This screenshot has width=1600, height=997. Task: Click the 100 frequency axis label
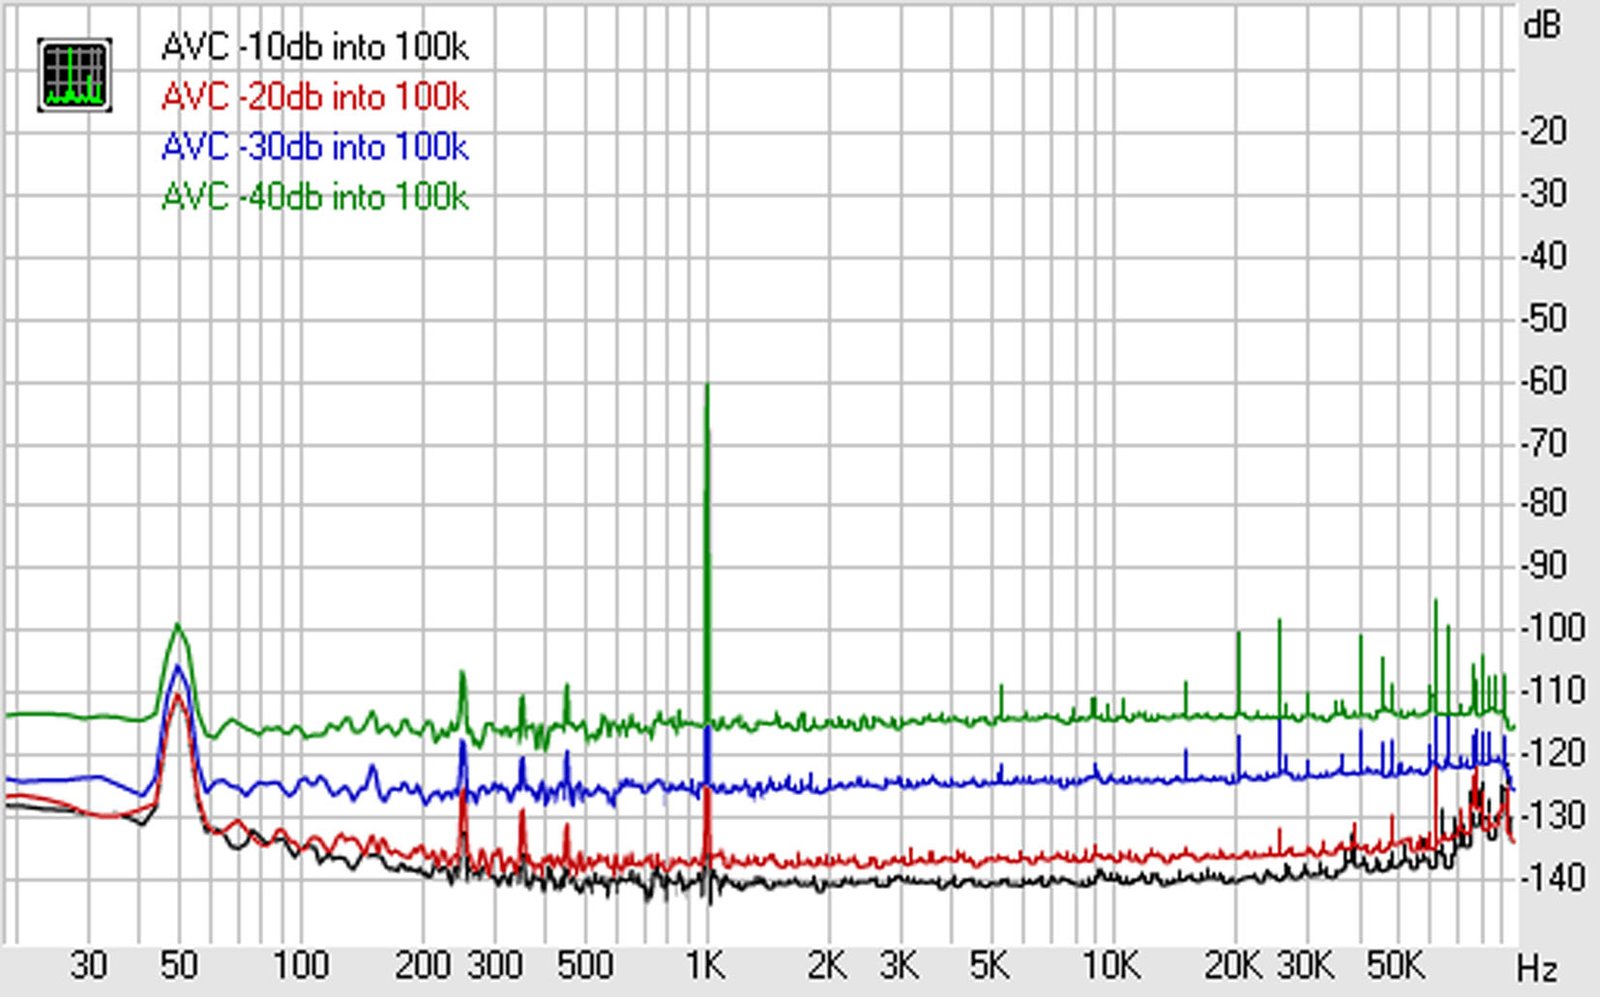[x=301, y=966]
